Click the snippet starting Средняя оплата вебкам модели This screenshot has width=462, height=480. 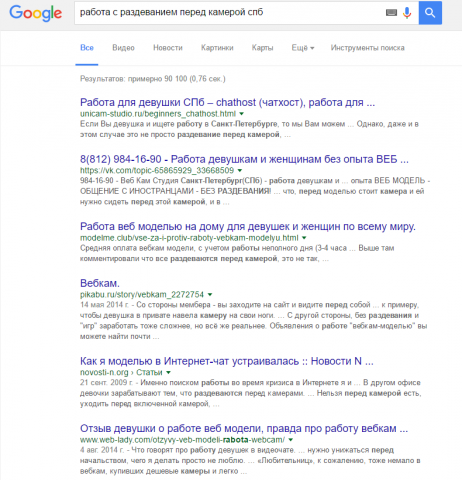(237, 253)
